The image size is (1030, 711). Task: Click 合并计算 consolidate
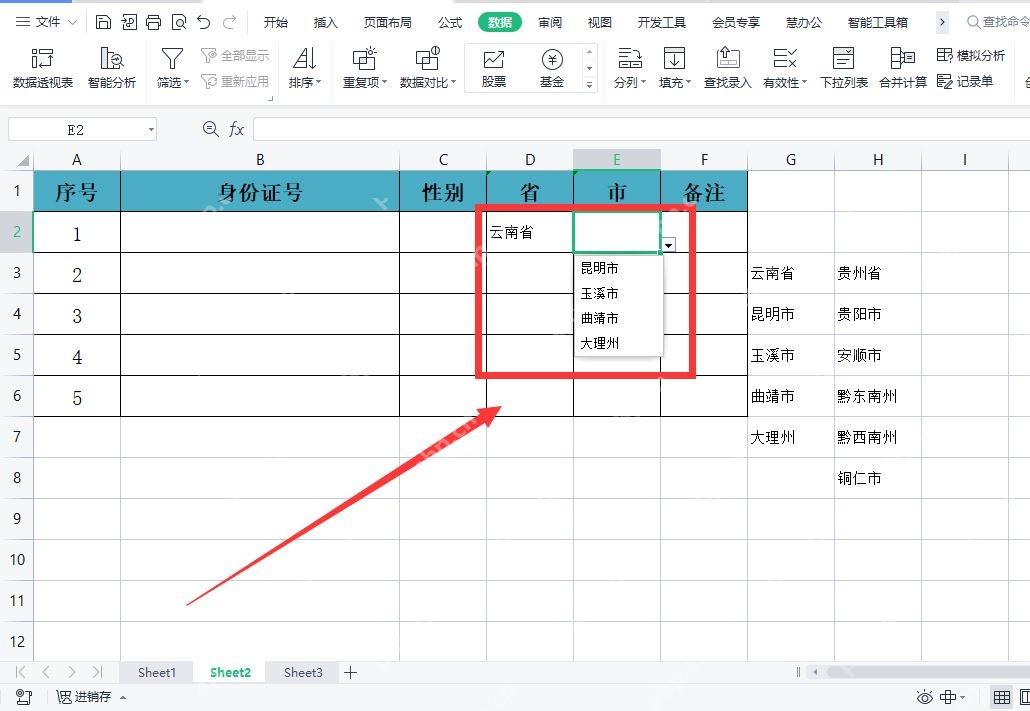click(x=903, y=68)
